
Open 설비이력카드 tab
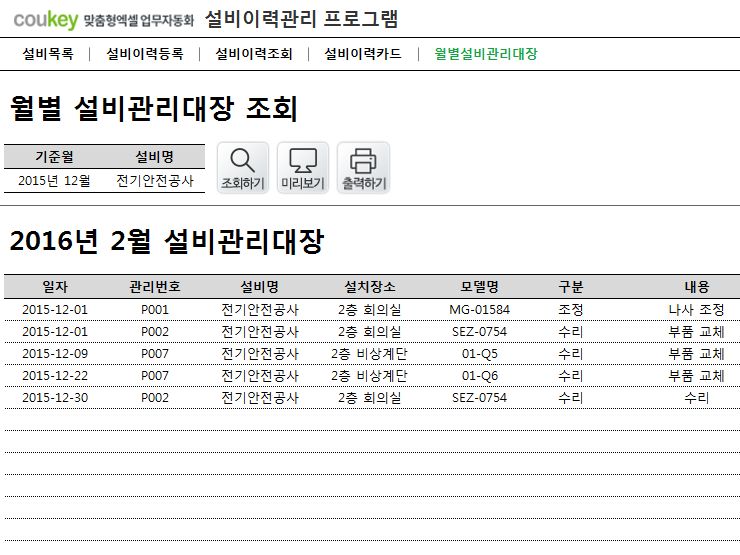point(363,54)
